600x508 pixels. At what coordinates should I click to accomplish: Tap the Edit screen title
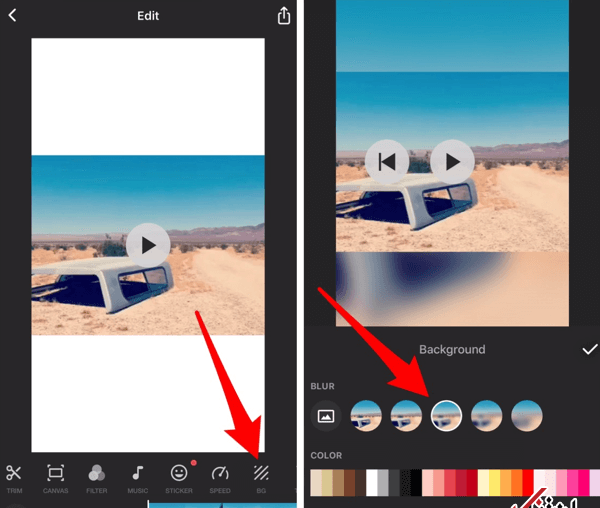pyautogui.click(x=148, y=16)
